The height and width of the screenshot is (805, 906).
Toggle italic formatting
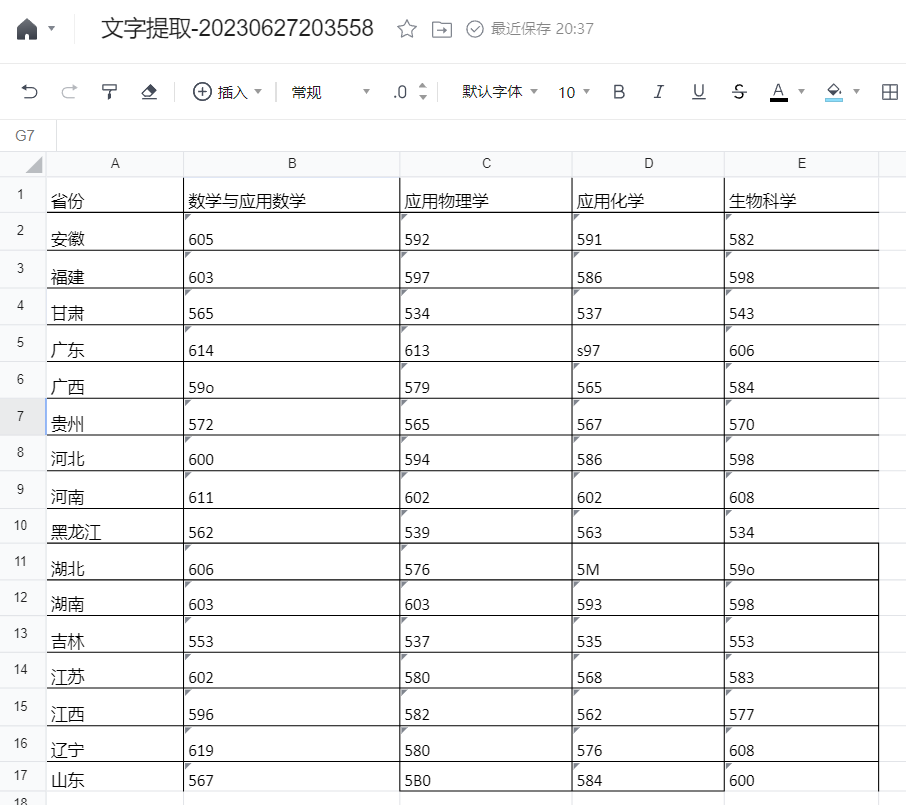pos(658,92)
